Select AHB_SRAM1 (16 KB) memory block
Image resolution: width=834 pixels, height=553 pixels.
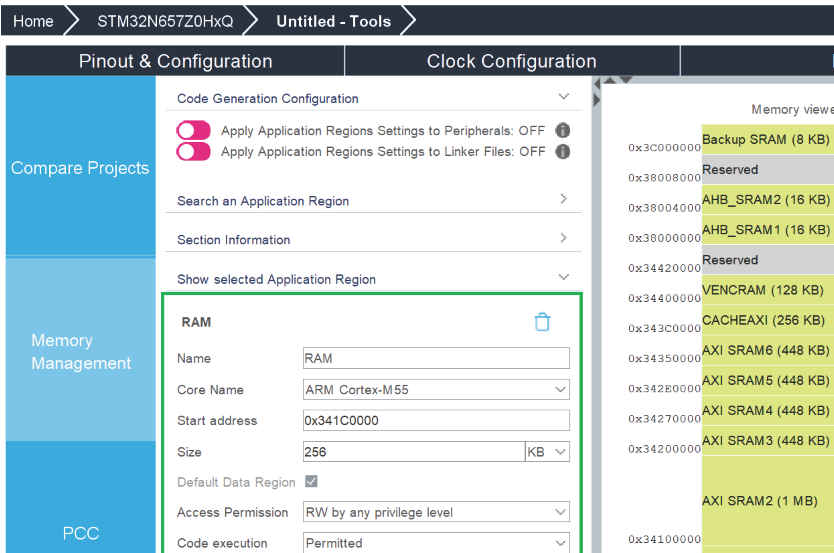coord(768,230)
